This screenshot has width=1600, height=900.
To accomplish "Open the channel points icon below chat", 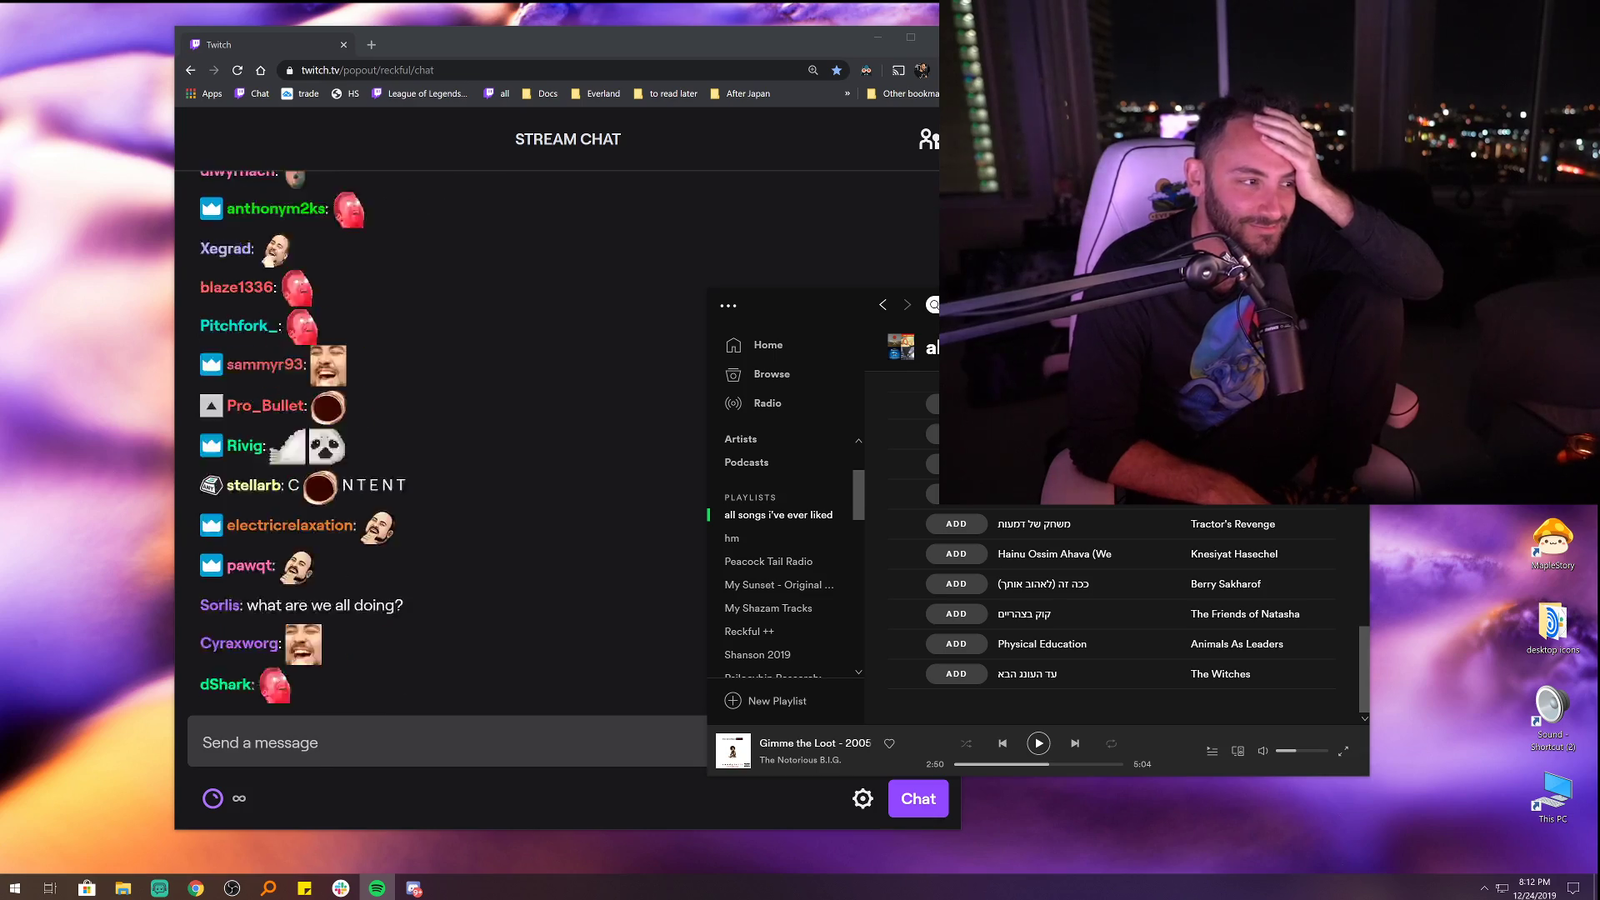I will (213, 798).
